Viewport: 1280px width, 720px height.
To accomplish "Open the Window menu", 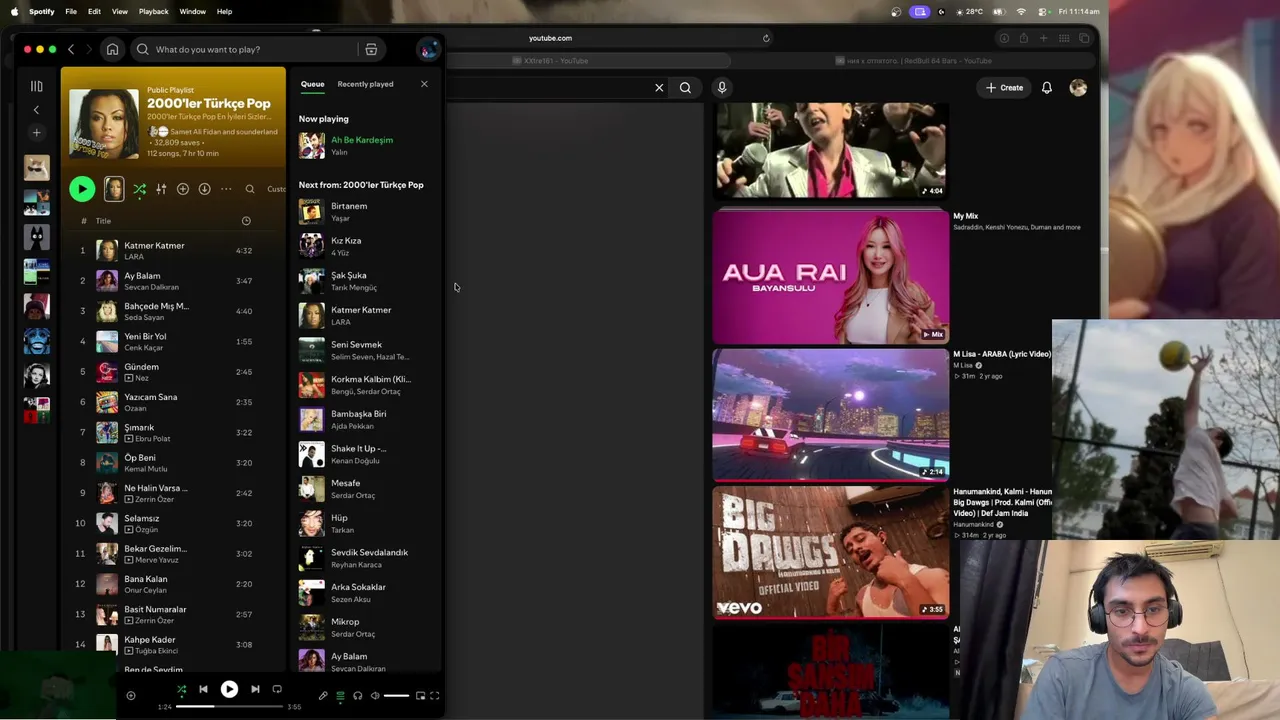I will tap(192, 12).
